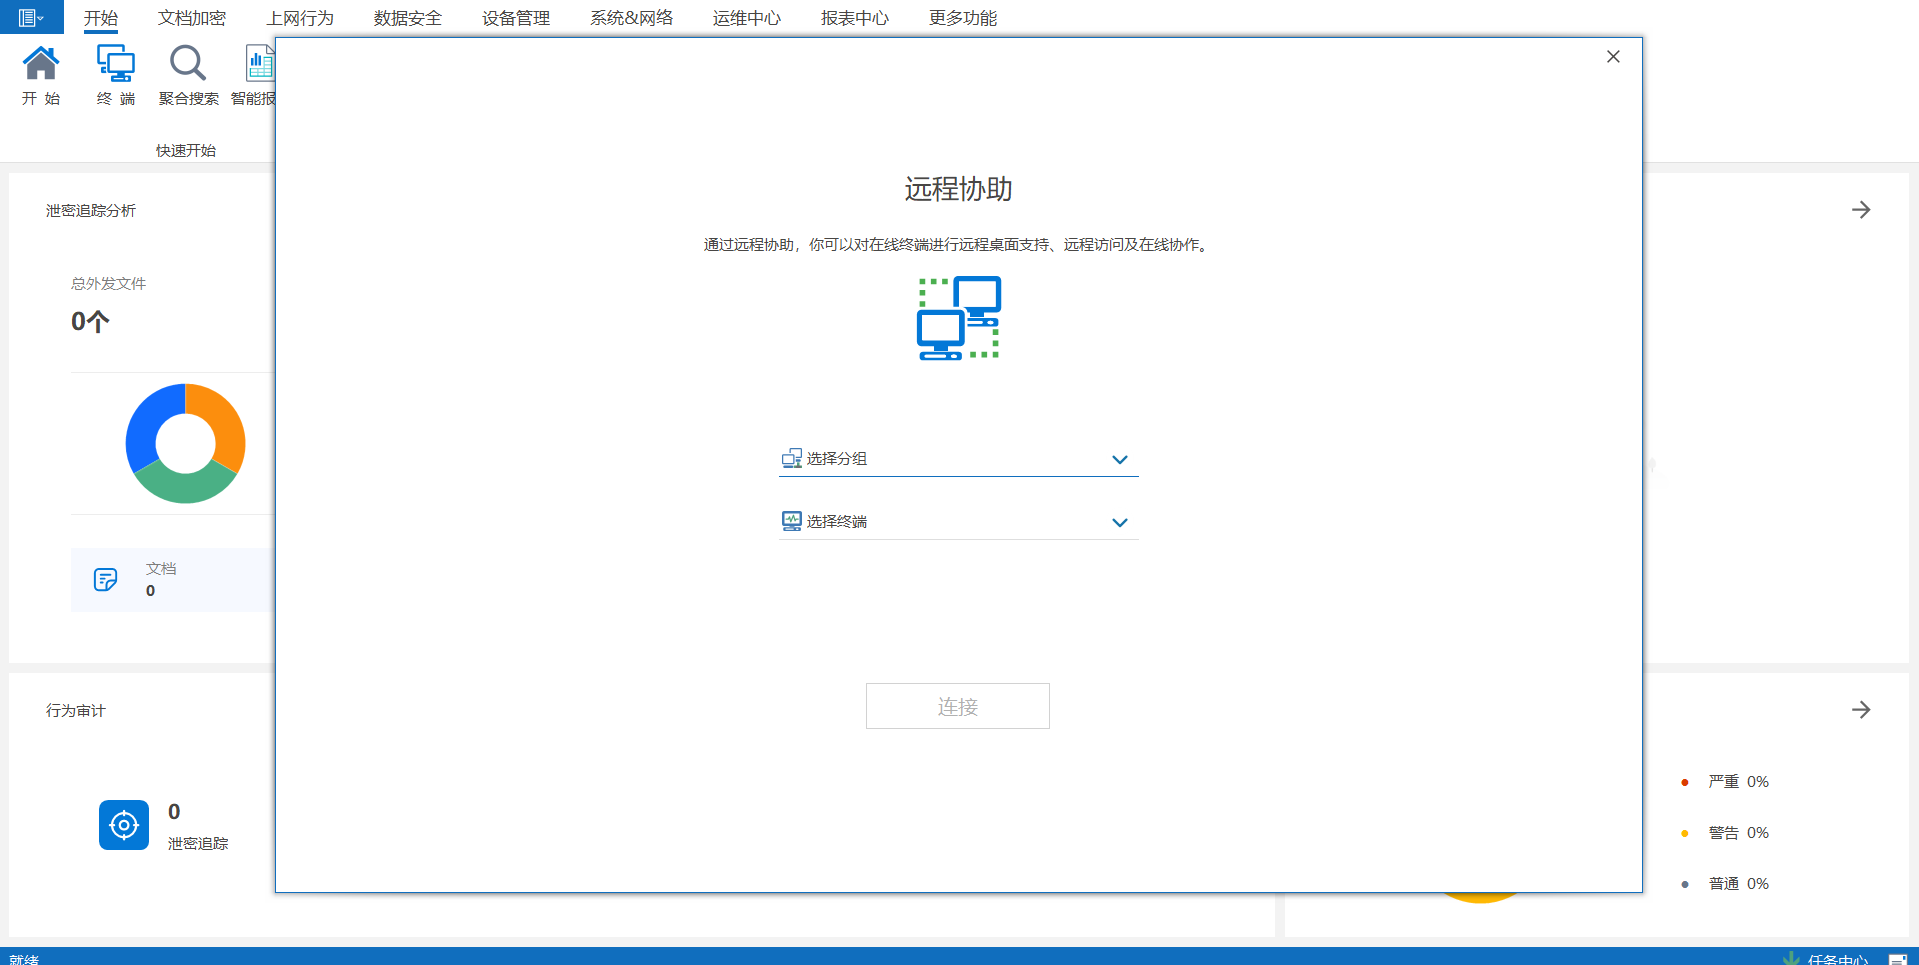Close the 远程协助 dialog
The height and width of the screenshot is (965, 1919).
click(1612, 57)
